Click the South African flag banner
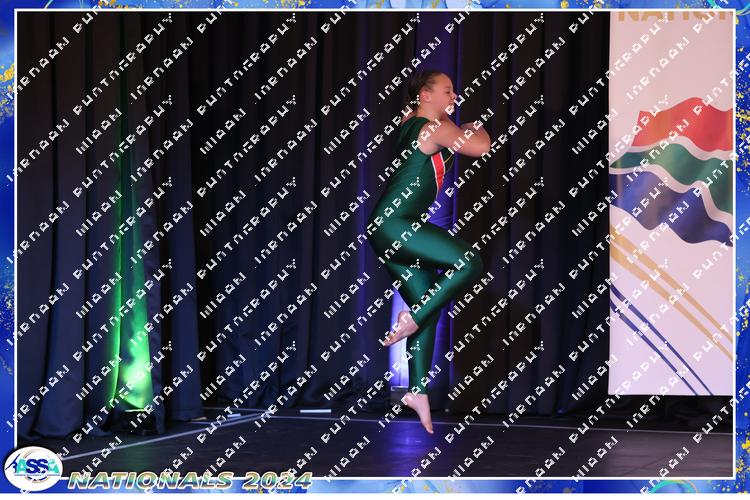Viewport: 750px width, 500px height. [671, 203]
